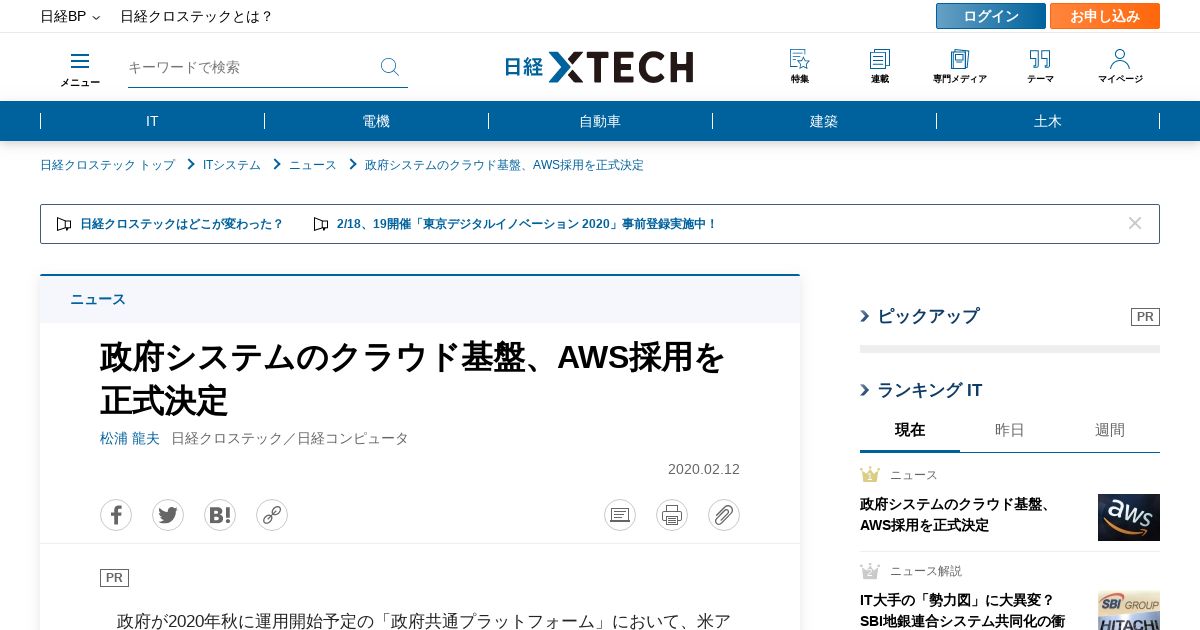1200x630 pixels.
Task: Click the お申し込み button
Action: (x=1105, y=16)
